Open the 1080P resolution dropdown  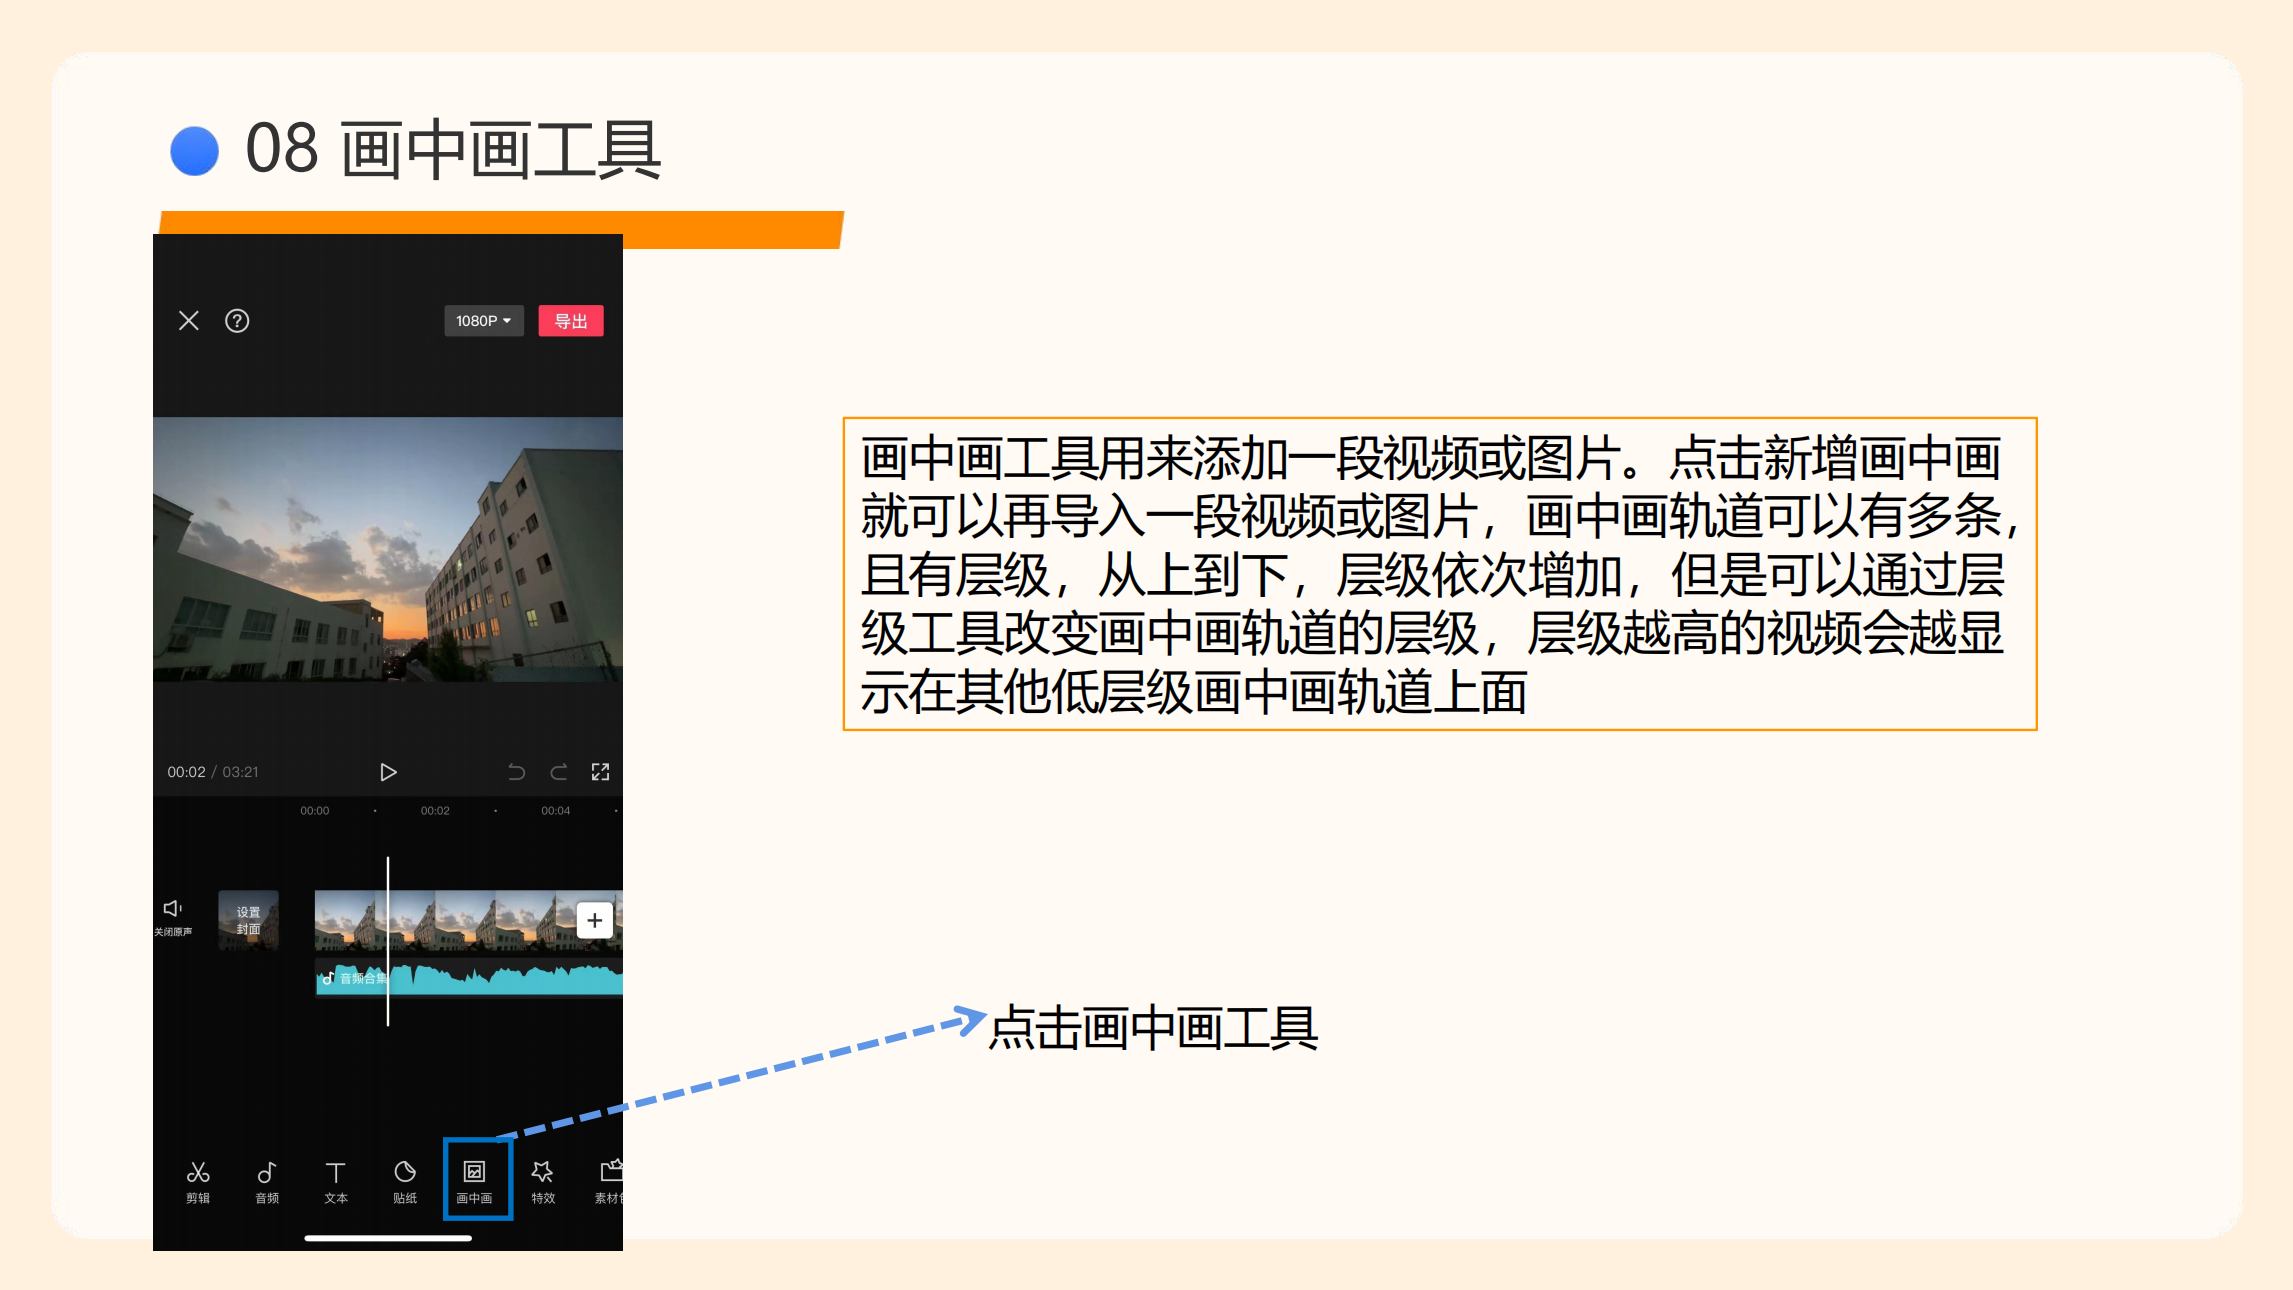(x=484, y=321)
